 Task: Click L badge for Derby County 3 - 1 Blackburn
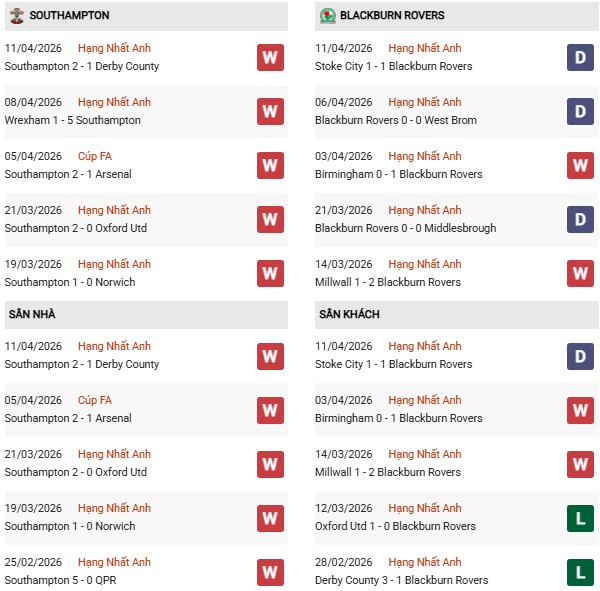tap(580, 571)
